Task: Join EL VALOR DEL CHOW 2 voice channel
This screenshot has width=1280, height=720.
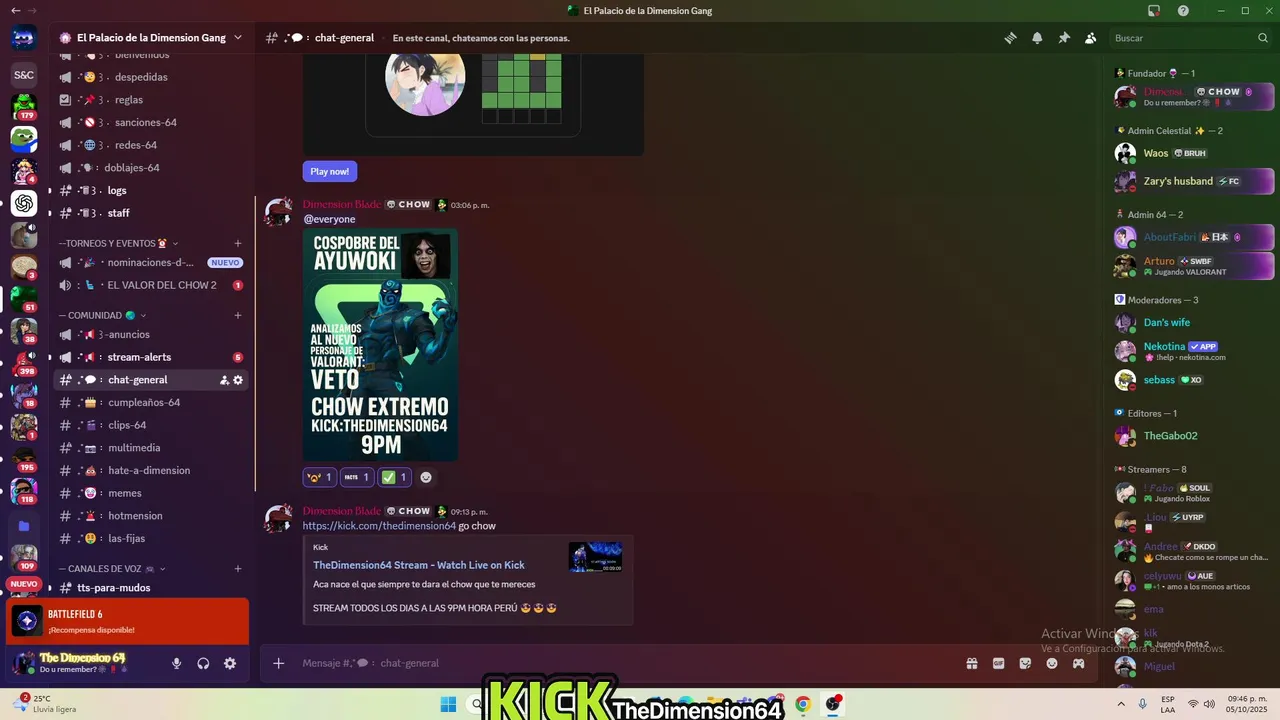Action: [151, 285]
